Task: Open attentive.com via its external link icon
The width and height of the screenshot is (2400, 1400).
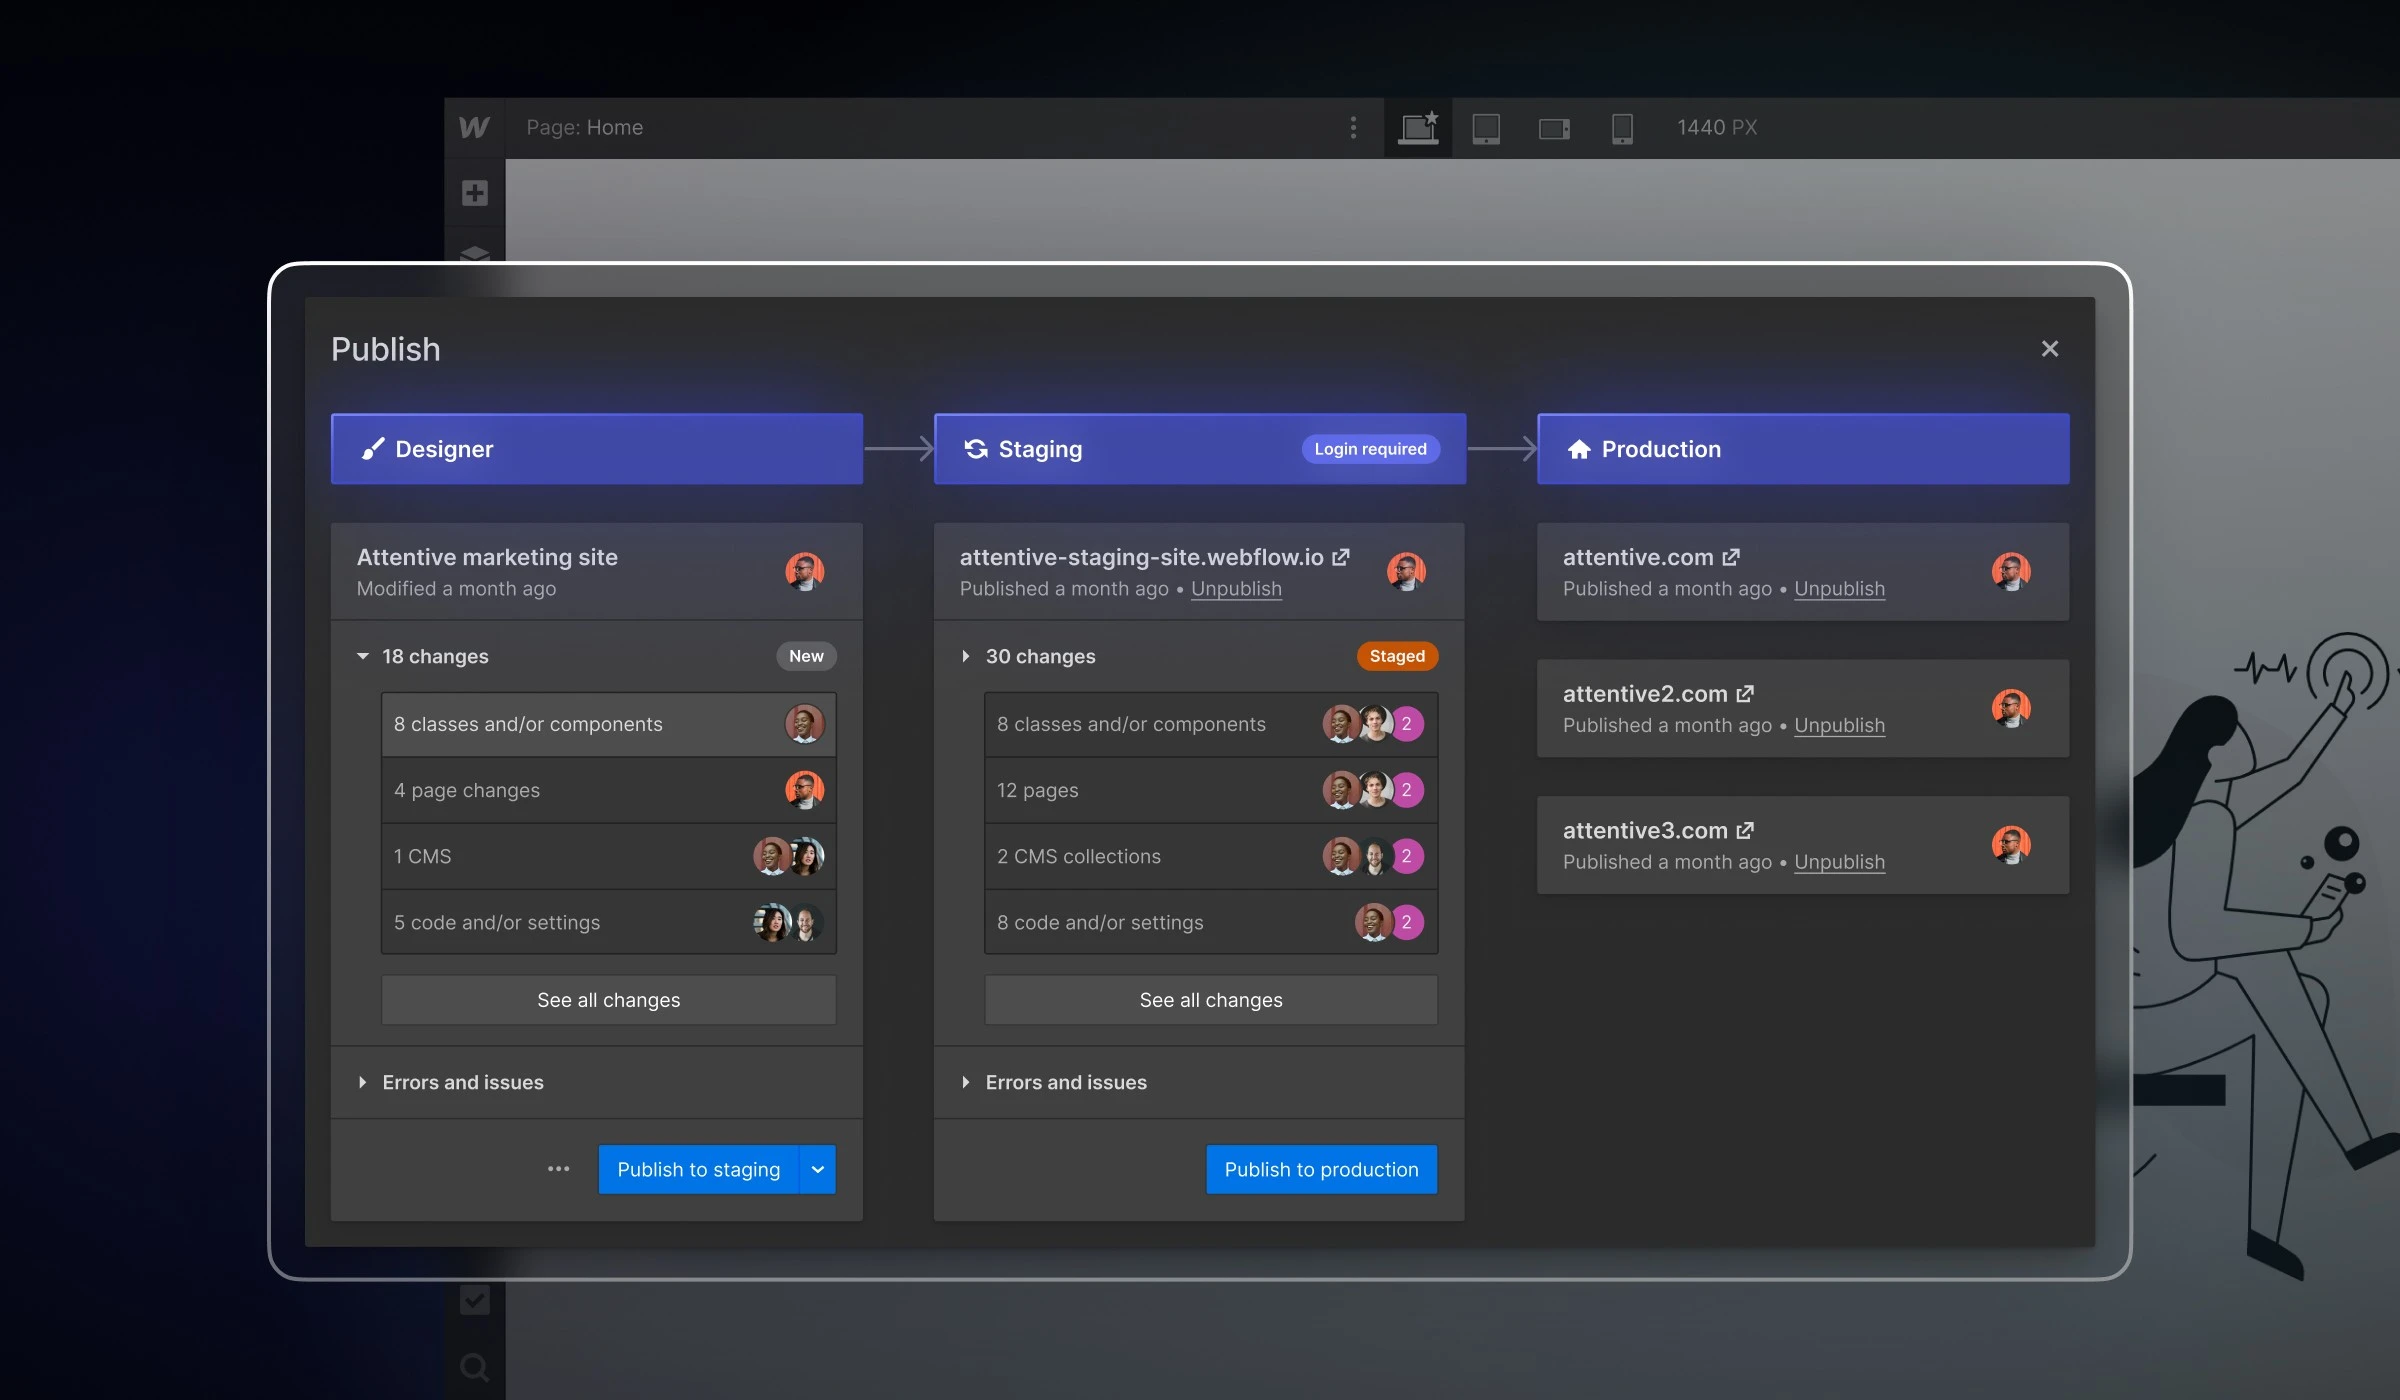Action: 1731,557
